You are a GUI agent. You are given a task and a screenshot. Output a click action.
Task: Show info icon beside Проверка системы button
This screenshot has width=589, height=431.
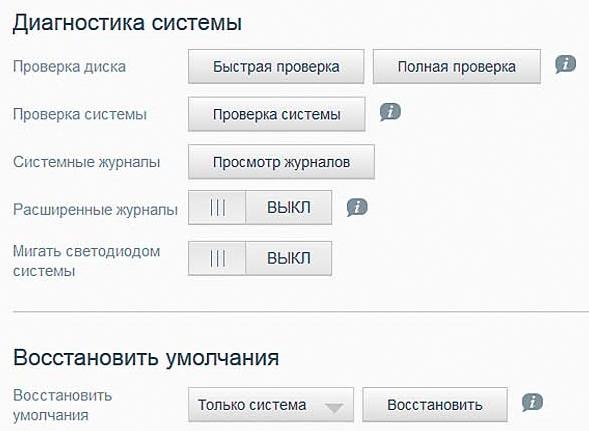390,112
